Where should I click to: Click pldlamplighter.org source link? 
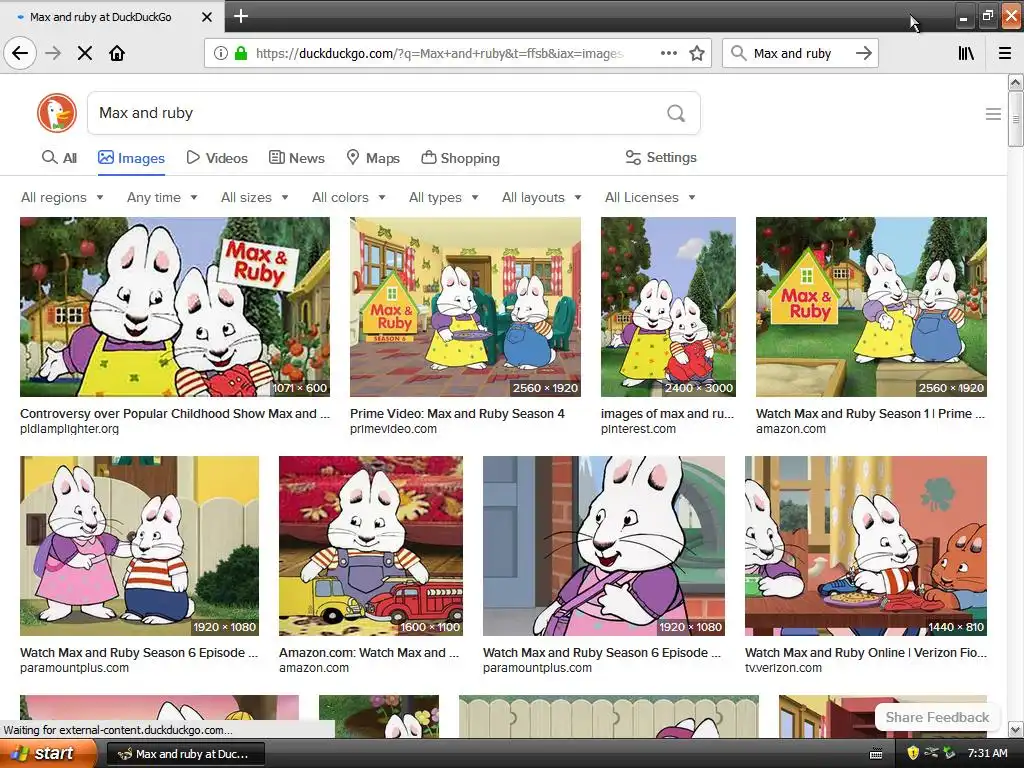pos(69,429)
